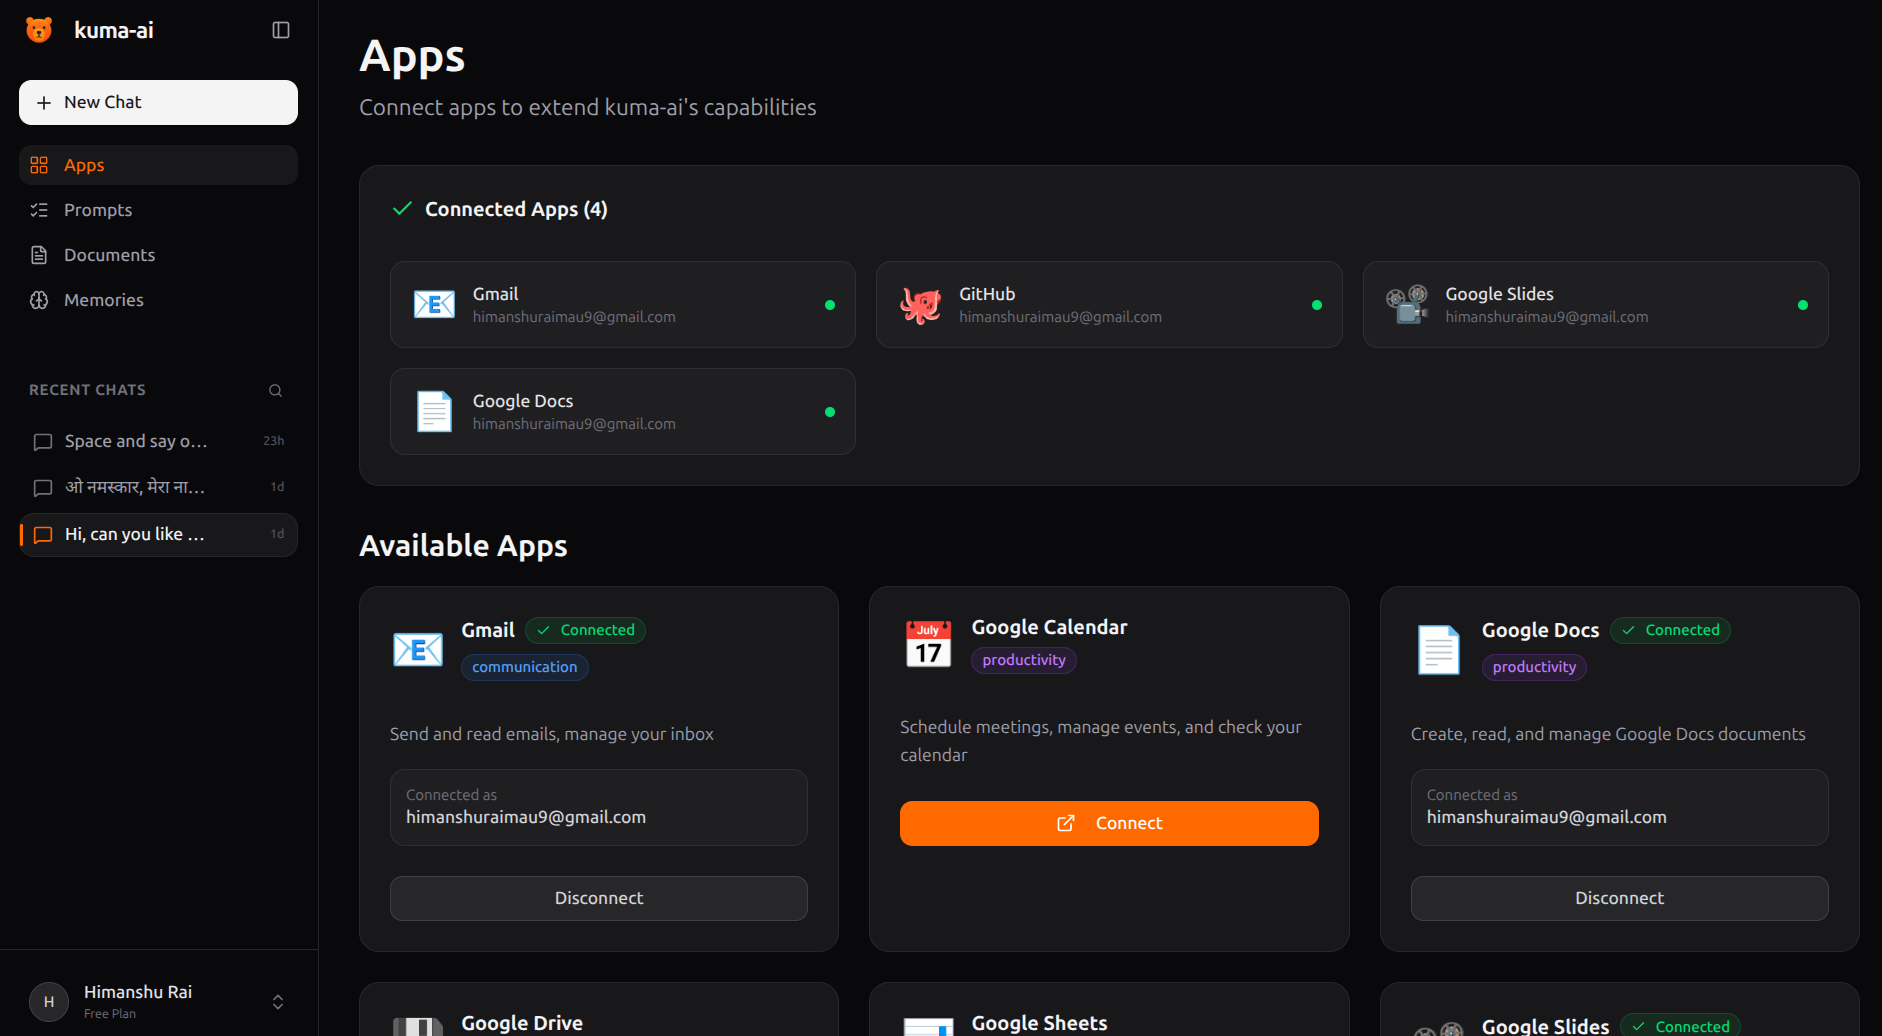
Task: Search recent chats magnifier icon
Action: (x=275, y=390)
